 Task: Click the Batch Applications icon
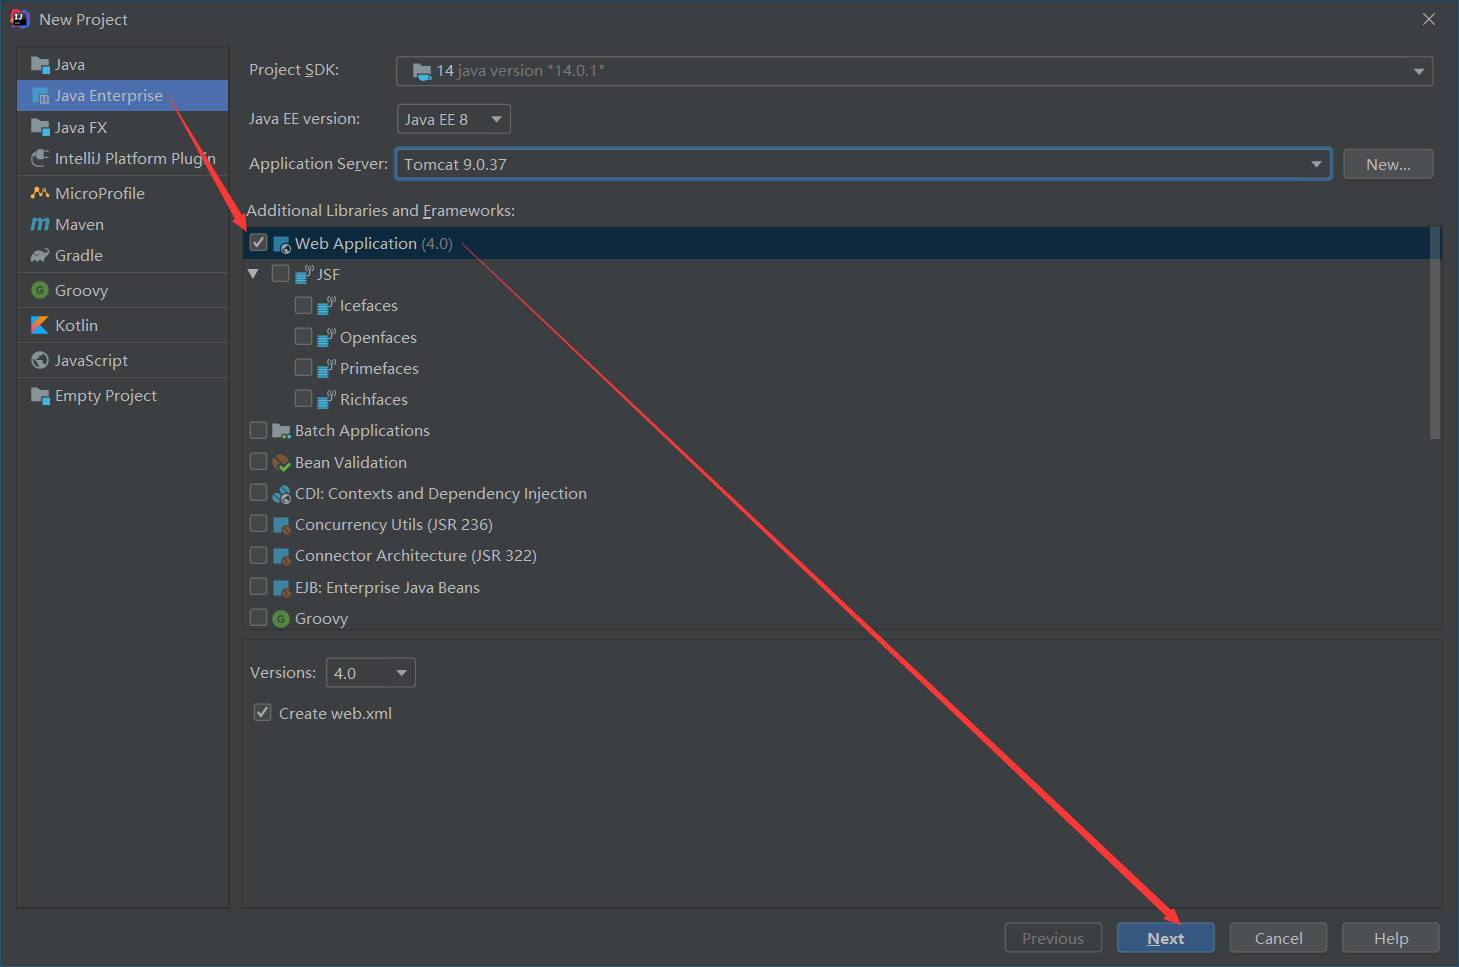pyautogui.click(x=282, y=431)
